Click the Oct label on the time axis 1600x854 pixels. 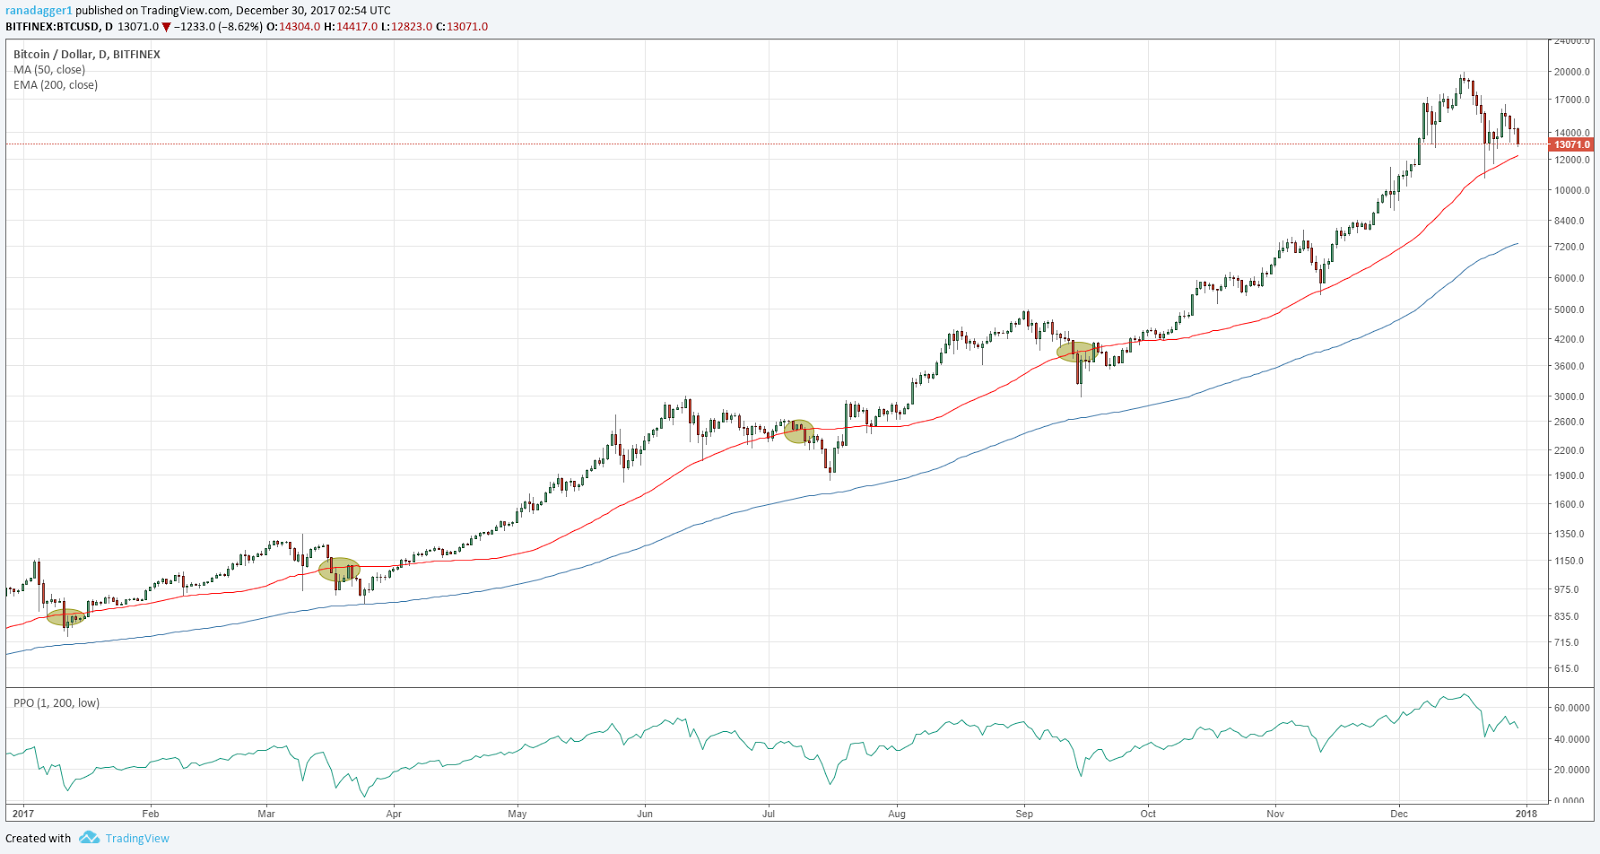click(x=1148, y=813)
